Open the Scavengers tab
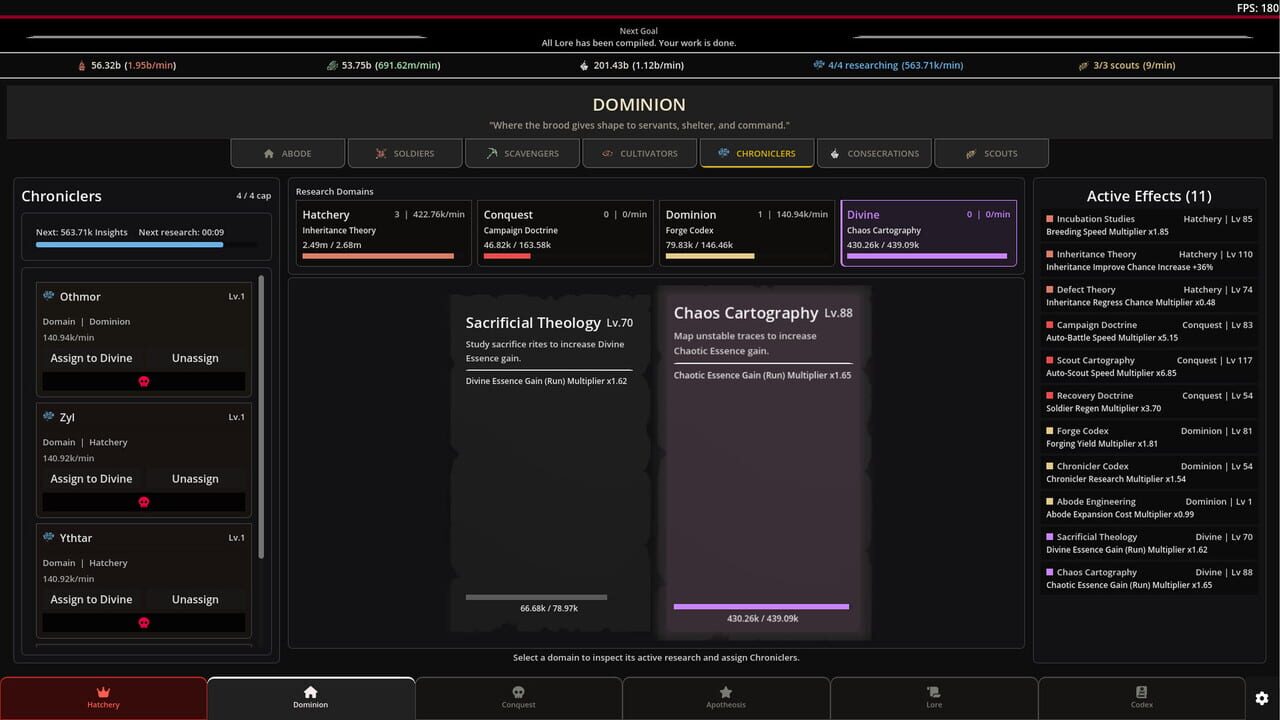Viewport: 1280px width, 720px height. click(522, 153)
